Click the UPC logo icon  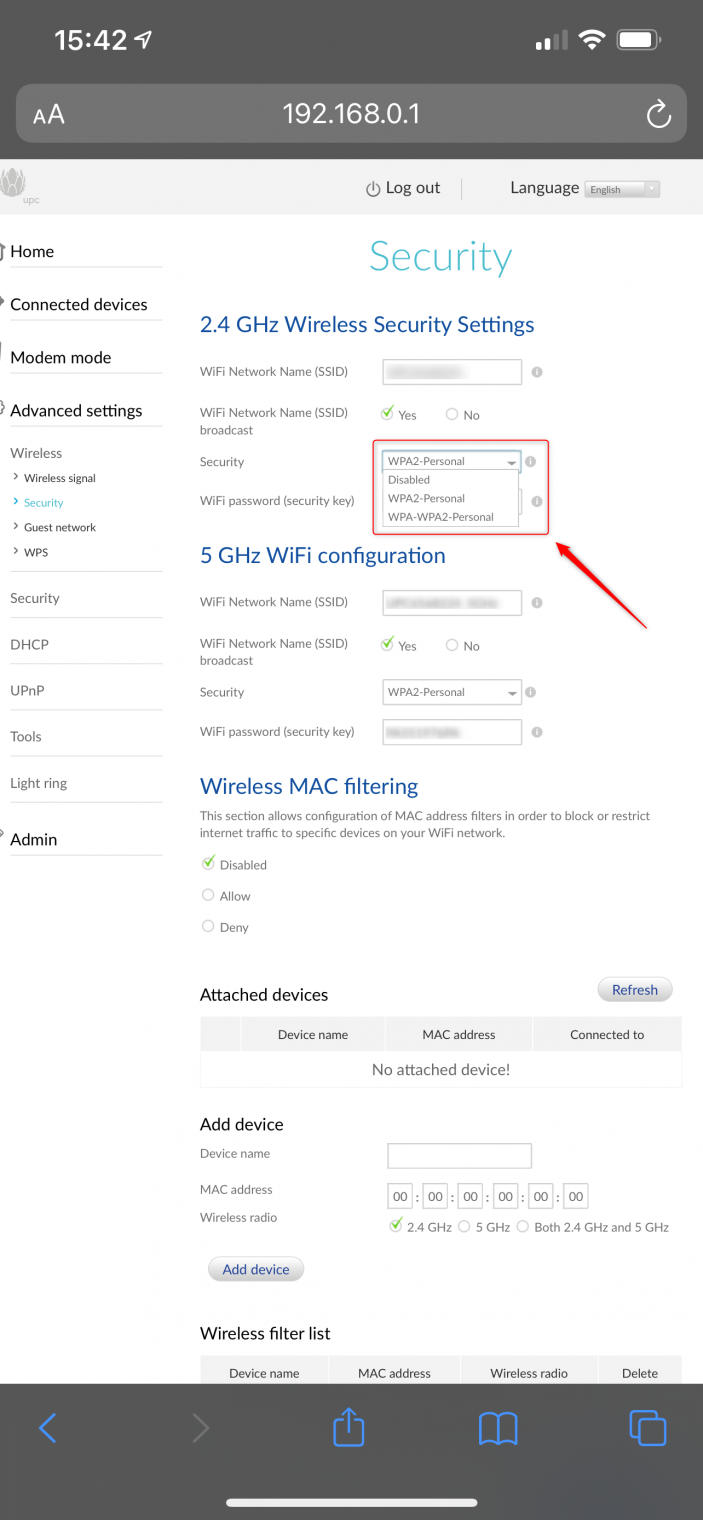coord(13,184)
